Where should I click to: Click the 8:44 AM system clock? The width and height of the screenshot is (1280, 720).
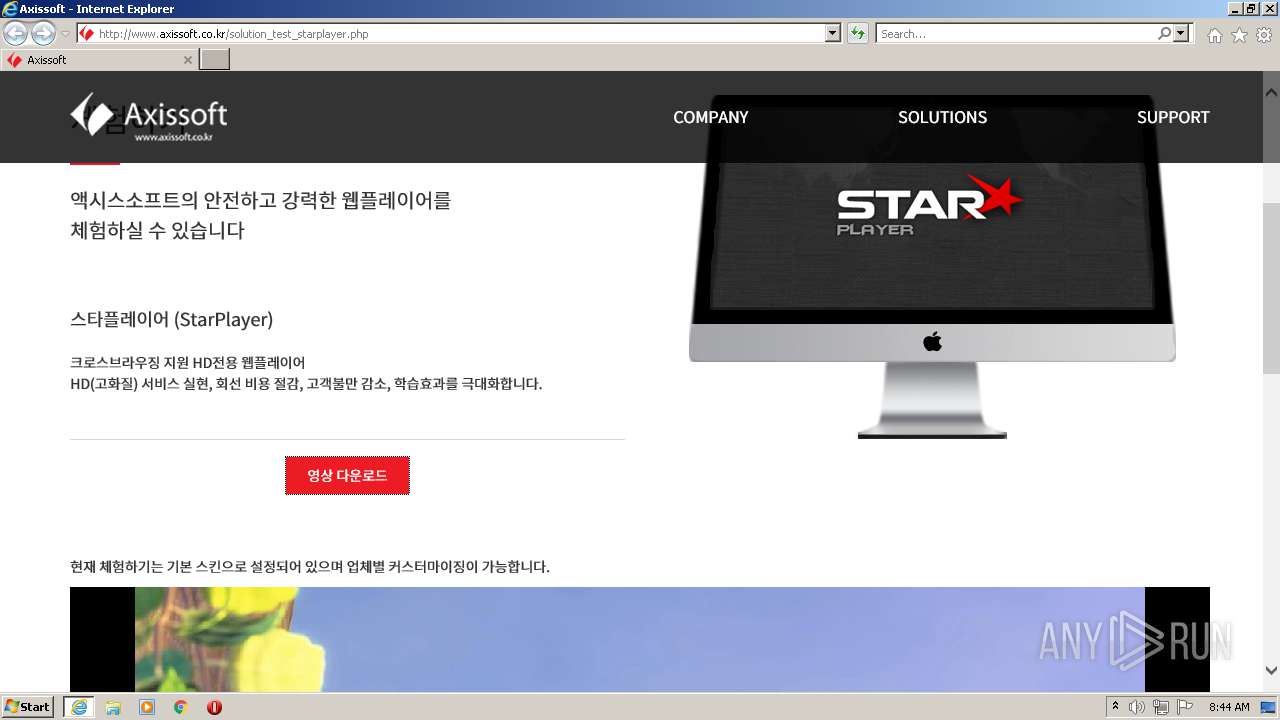point(1229,707)
